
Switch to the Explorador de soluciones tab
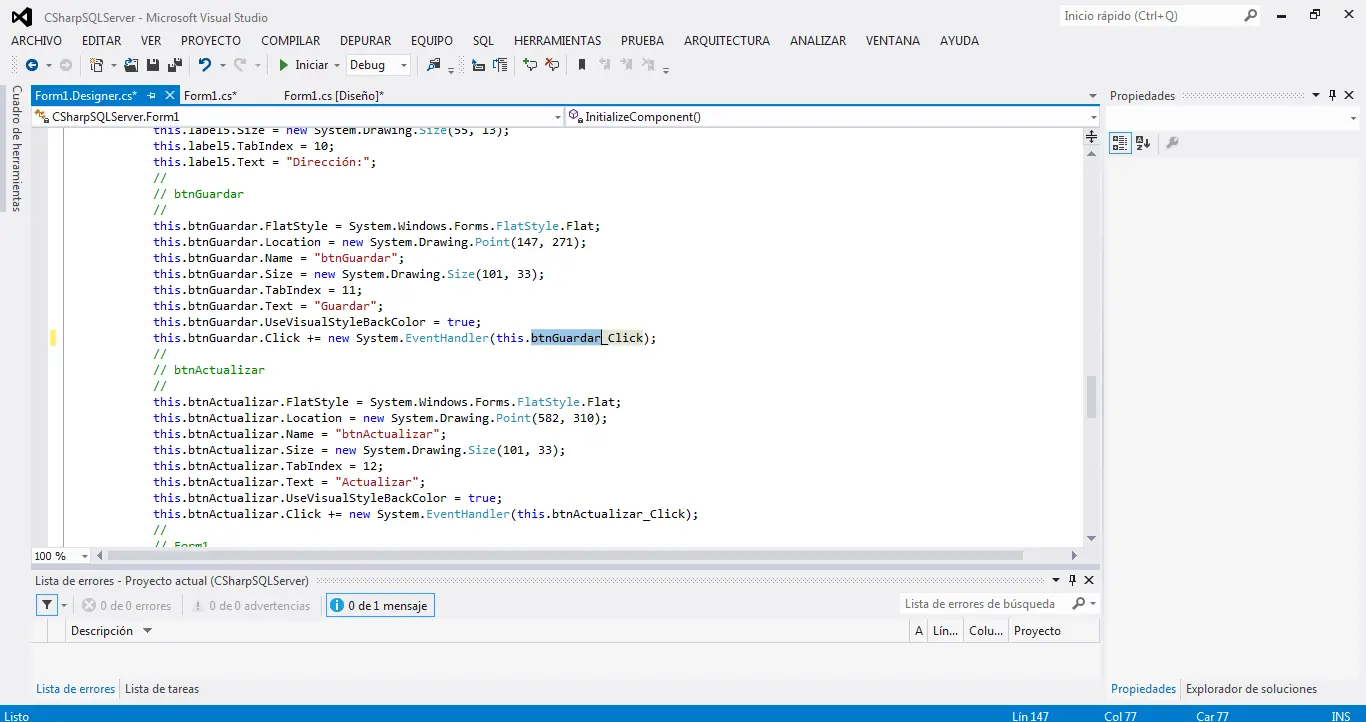pos(1251,689)
